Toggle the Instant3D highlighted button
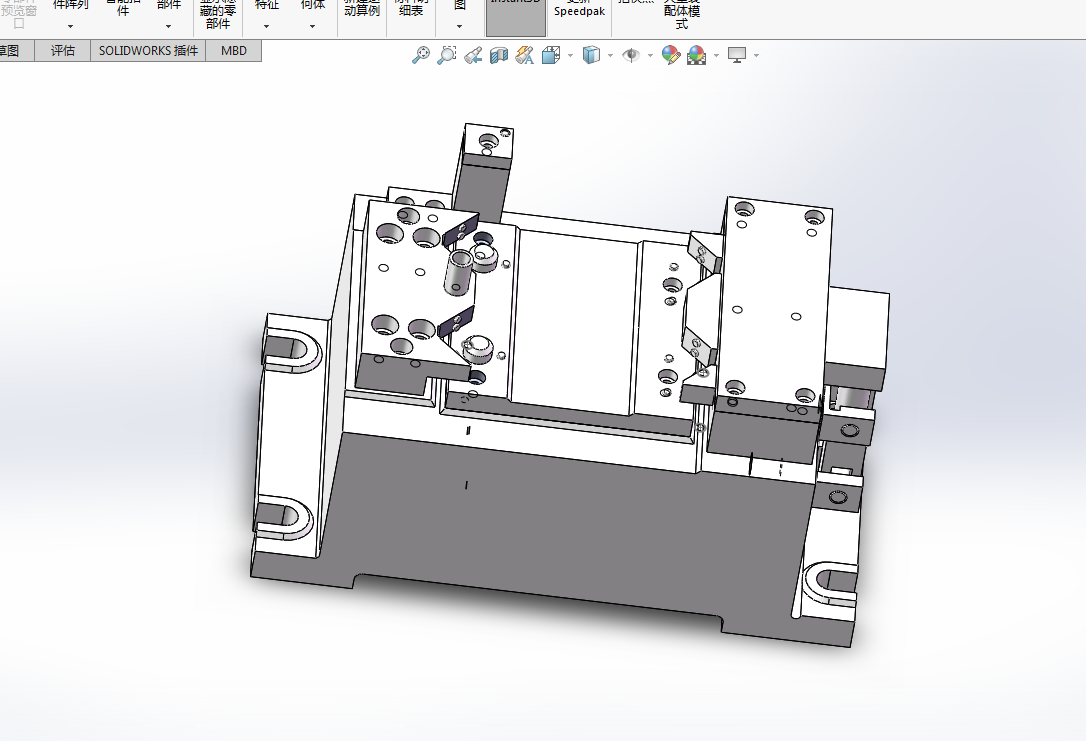 point(516,17)
